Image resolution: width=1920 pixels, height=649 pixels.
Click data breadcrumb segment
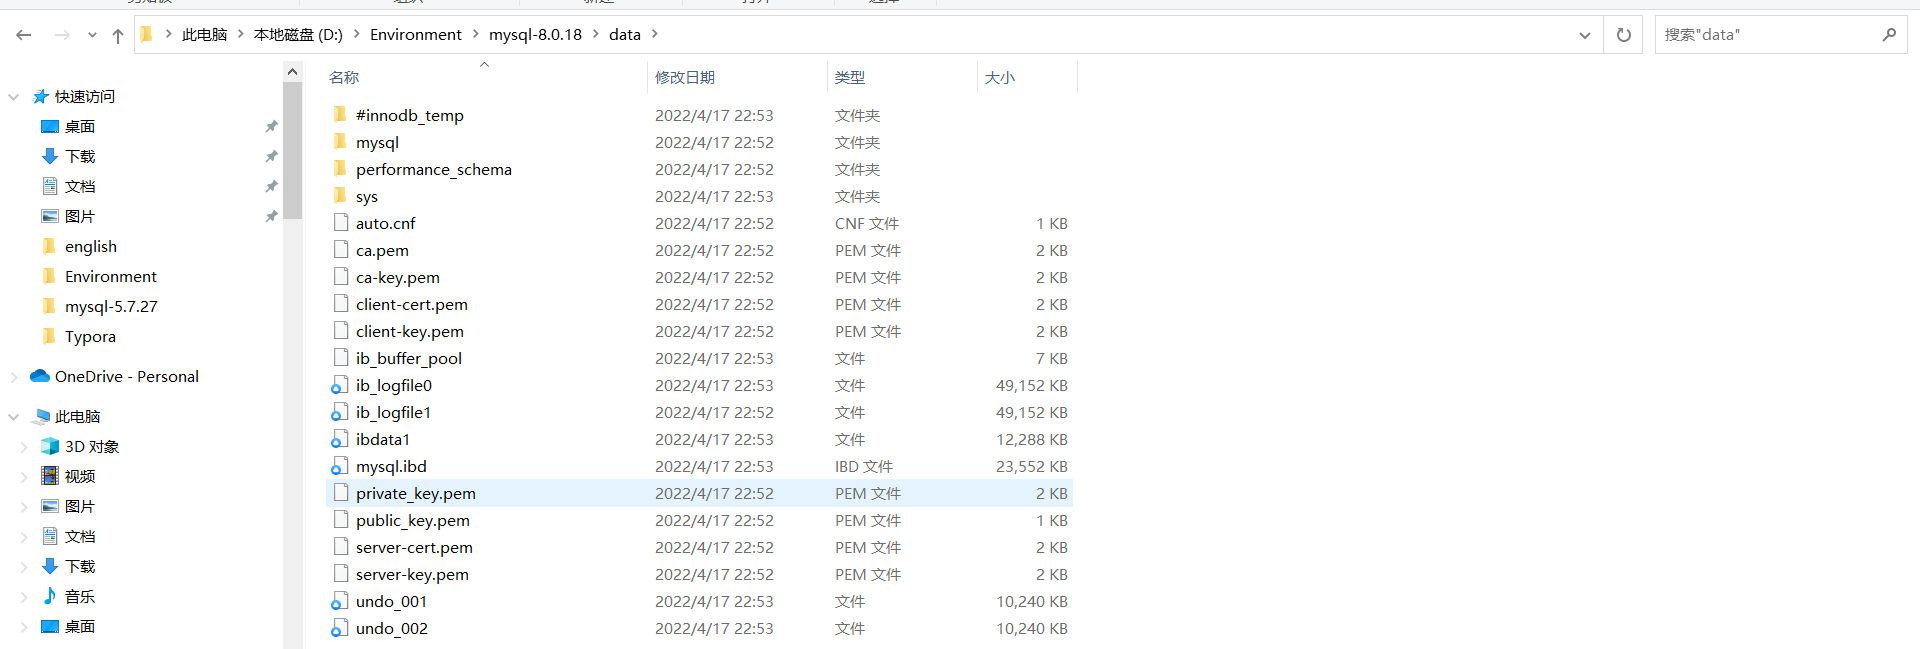pos(625,35)
